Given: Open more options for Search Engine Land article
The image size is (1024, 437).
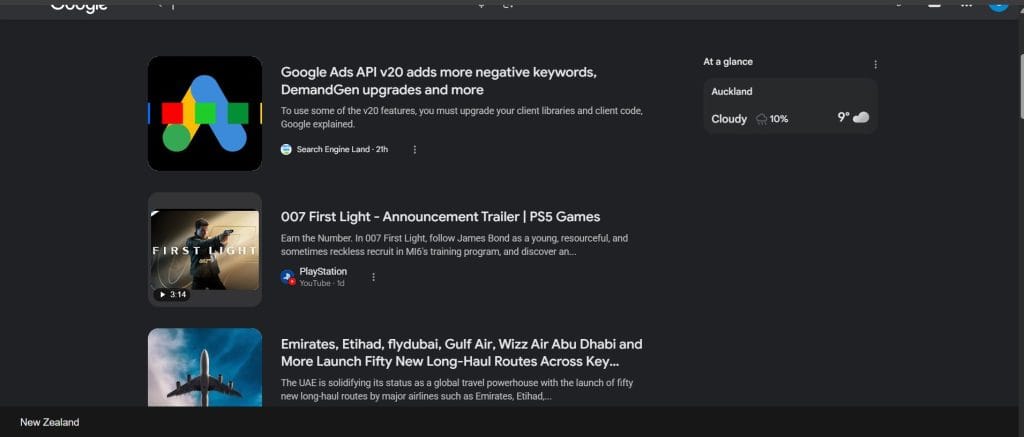Looking at the screenshot, I should pyautogui.click(x=415, y=150).
